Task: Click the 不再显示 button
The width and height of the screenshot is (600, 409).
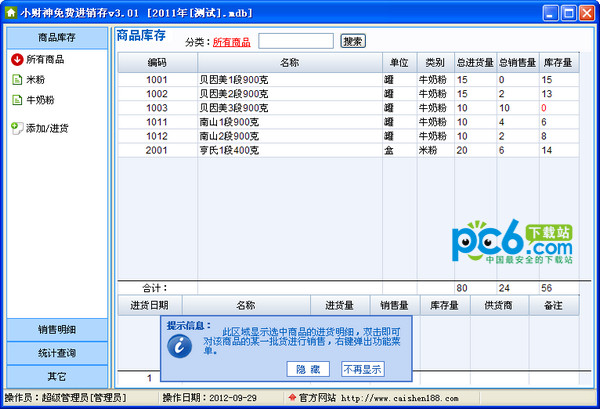Action: click(x=362, y=369)
